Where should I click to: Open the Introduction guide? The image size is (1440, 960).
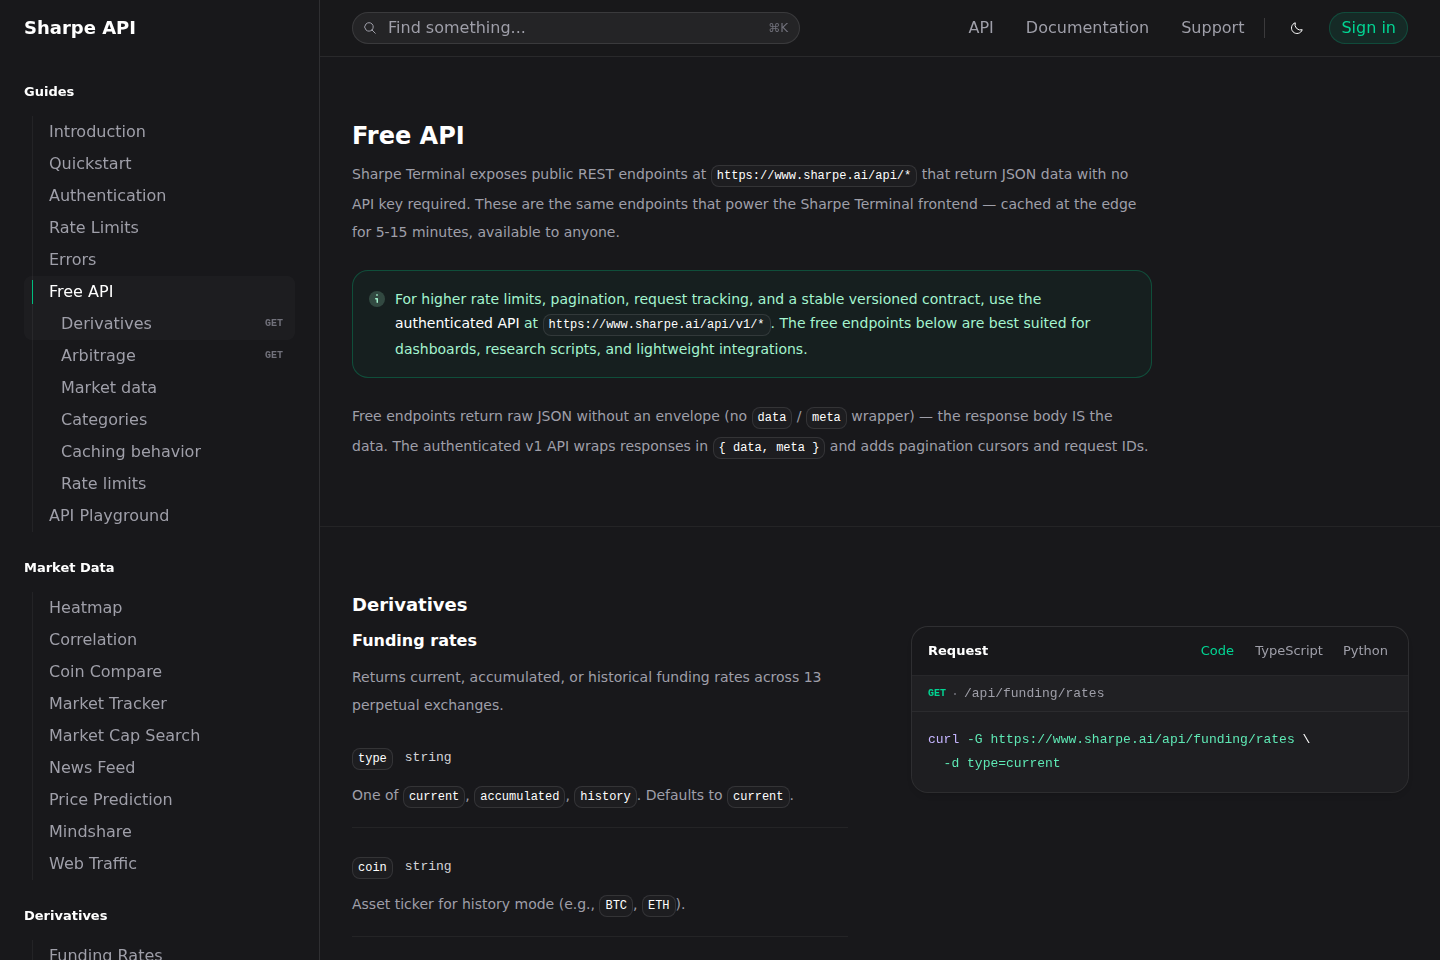(97, 131)
